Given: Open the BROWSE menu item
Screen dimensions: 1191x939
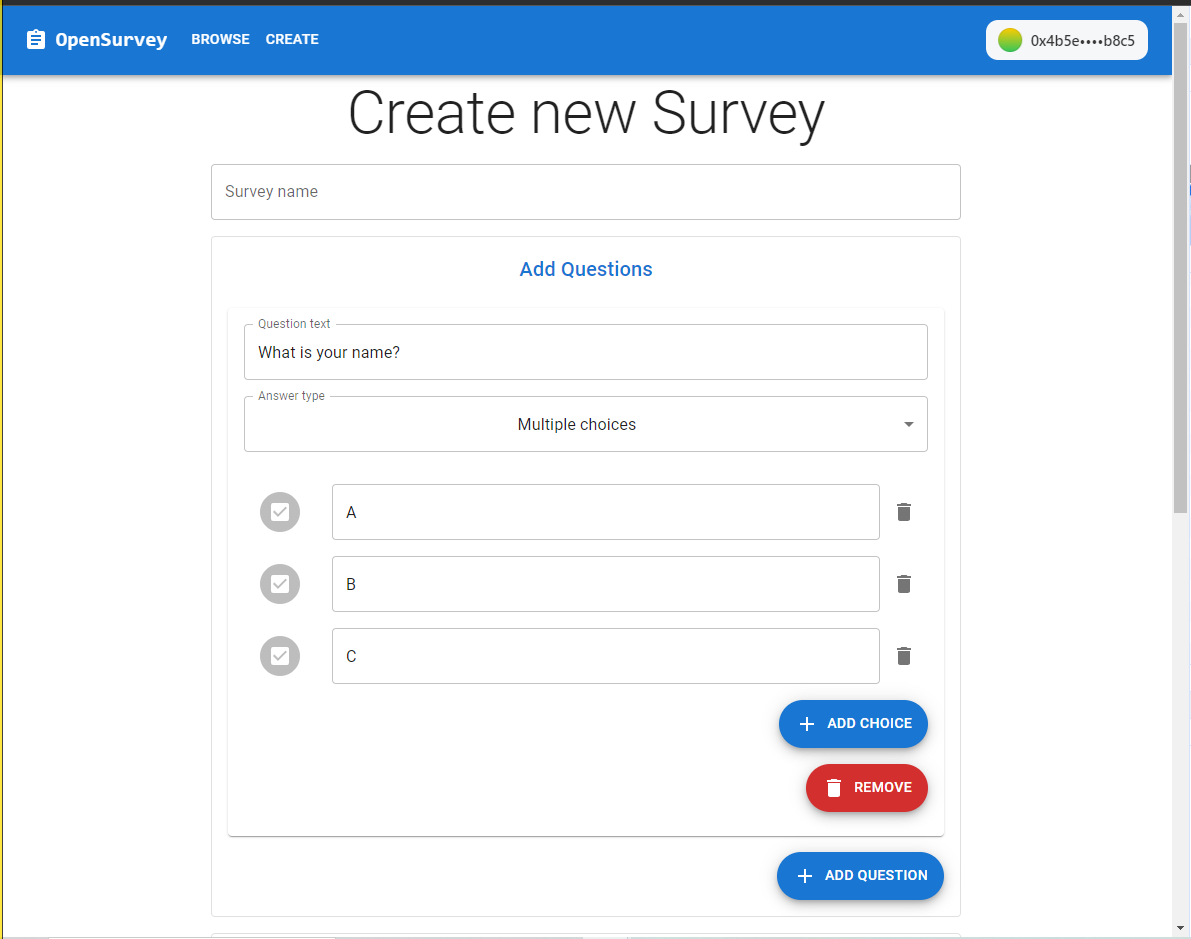Looking at the screenshot, I should point(220,39).
